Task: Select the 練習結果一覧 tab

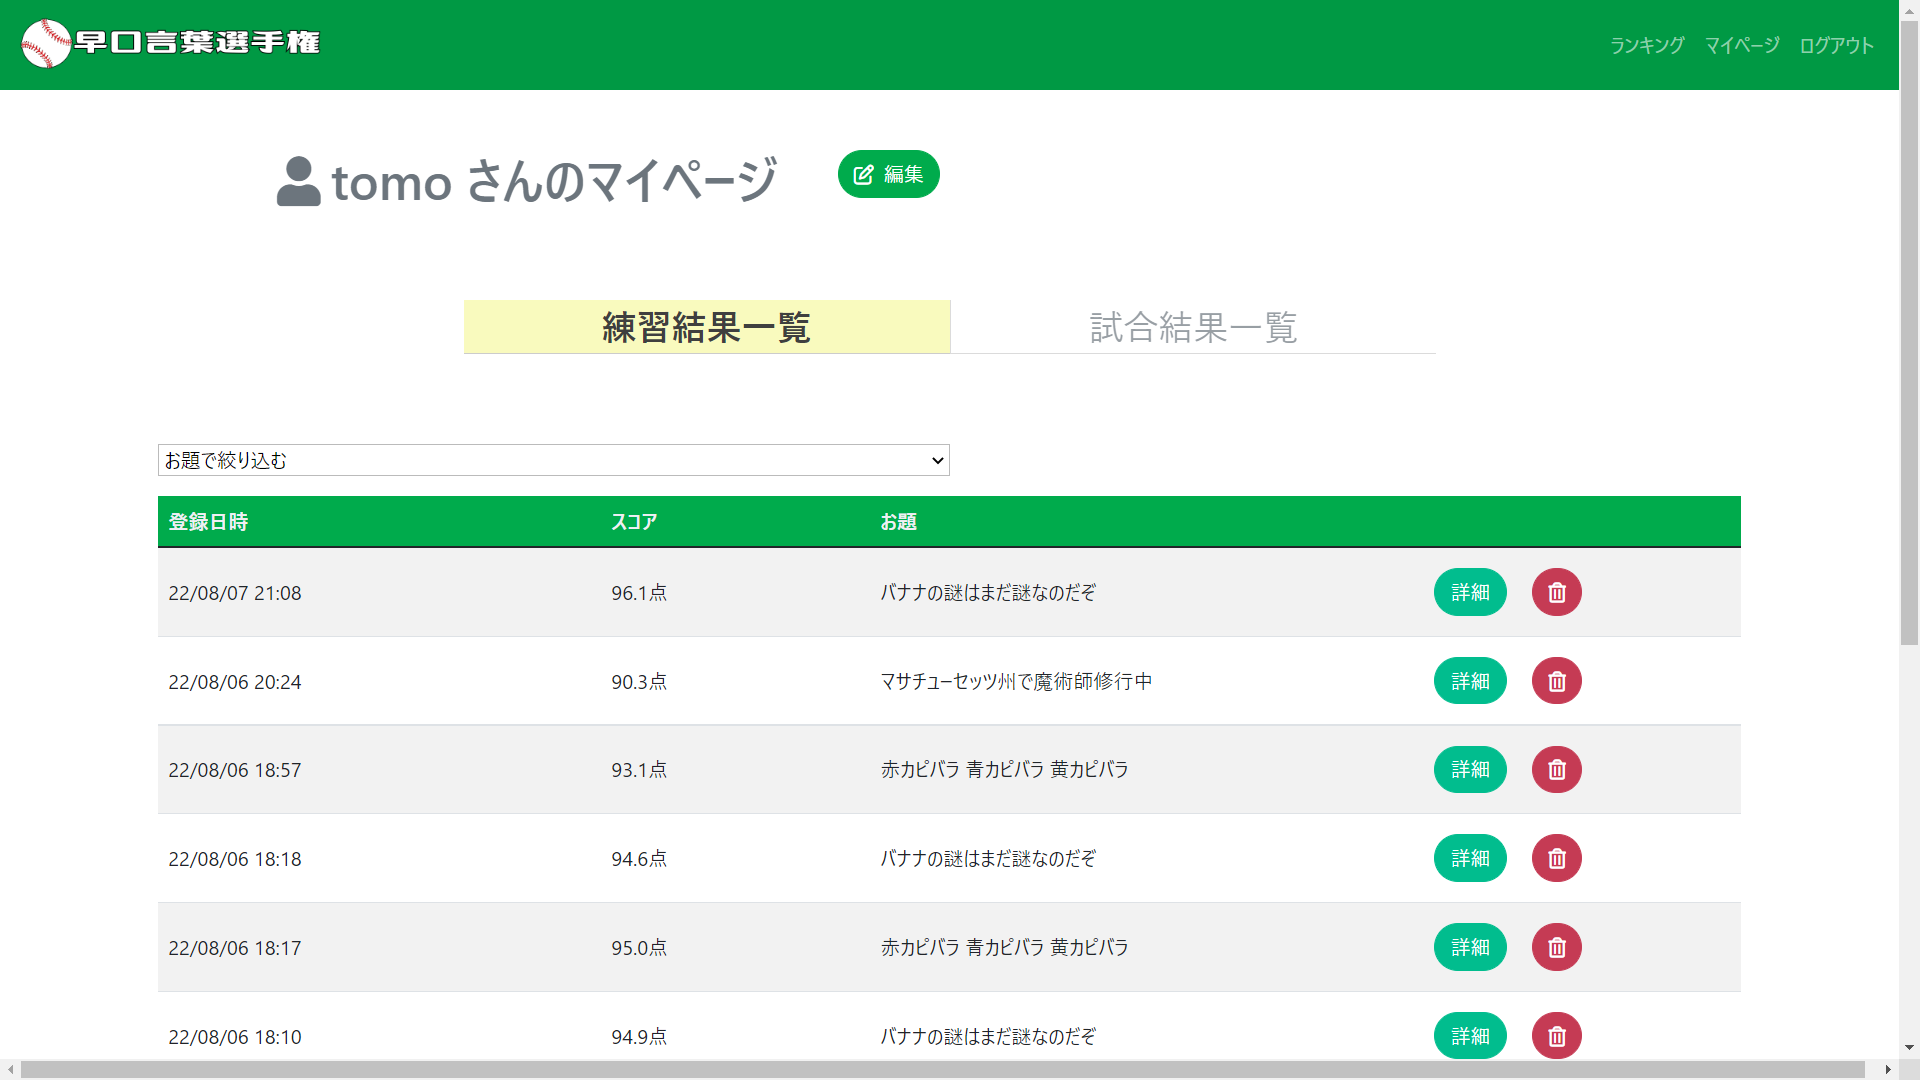Action: [706, 327]
